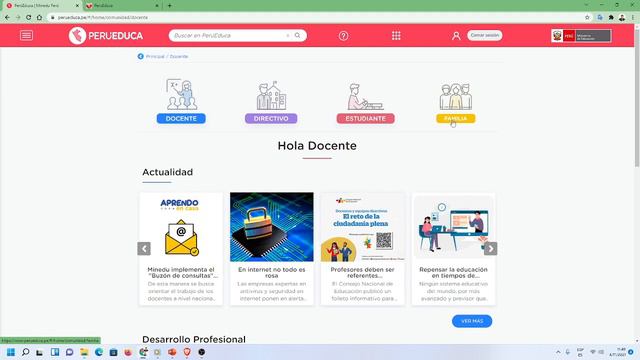The height and width of the screenshot is (360, 640).
Task: Click the 'Hola Docente' heading
Action: click(317, 146)
